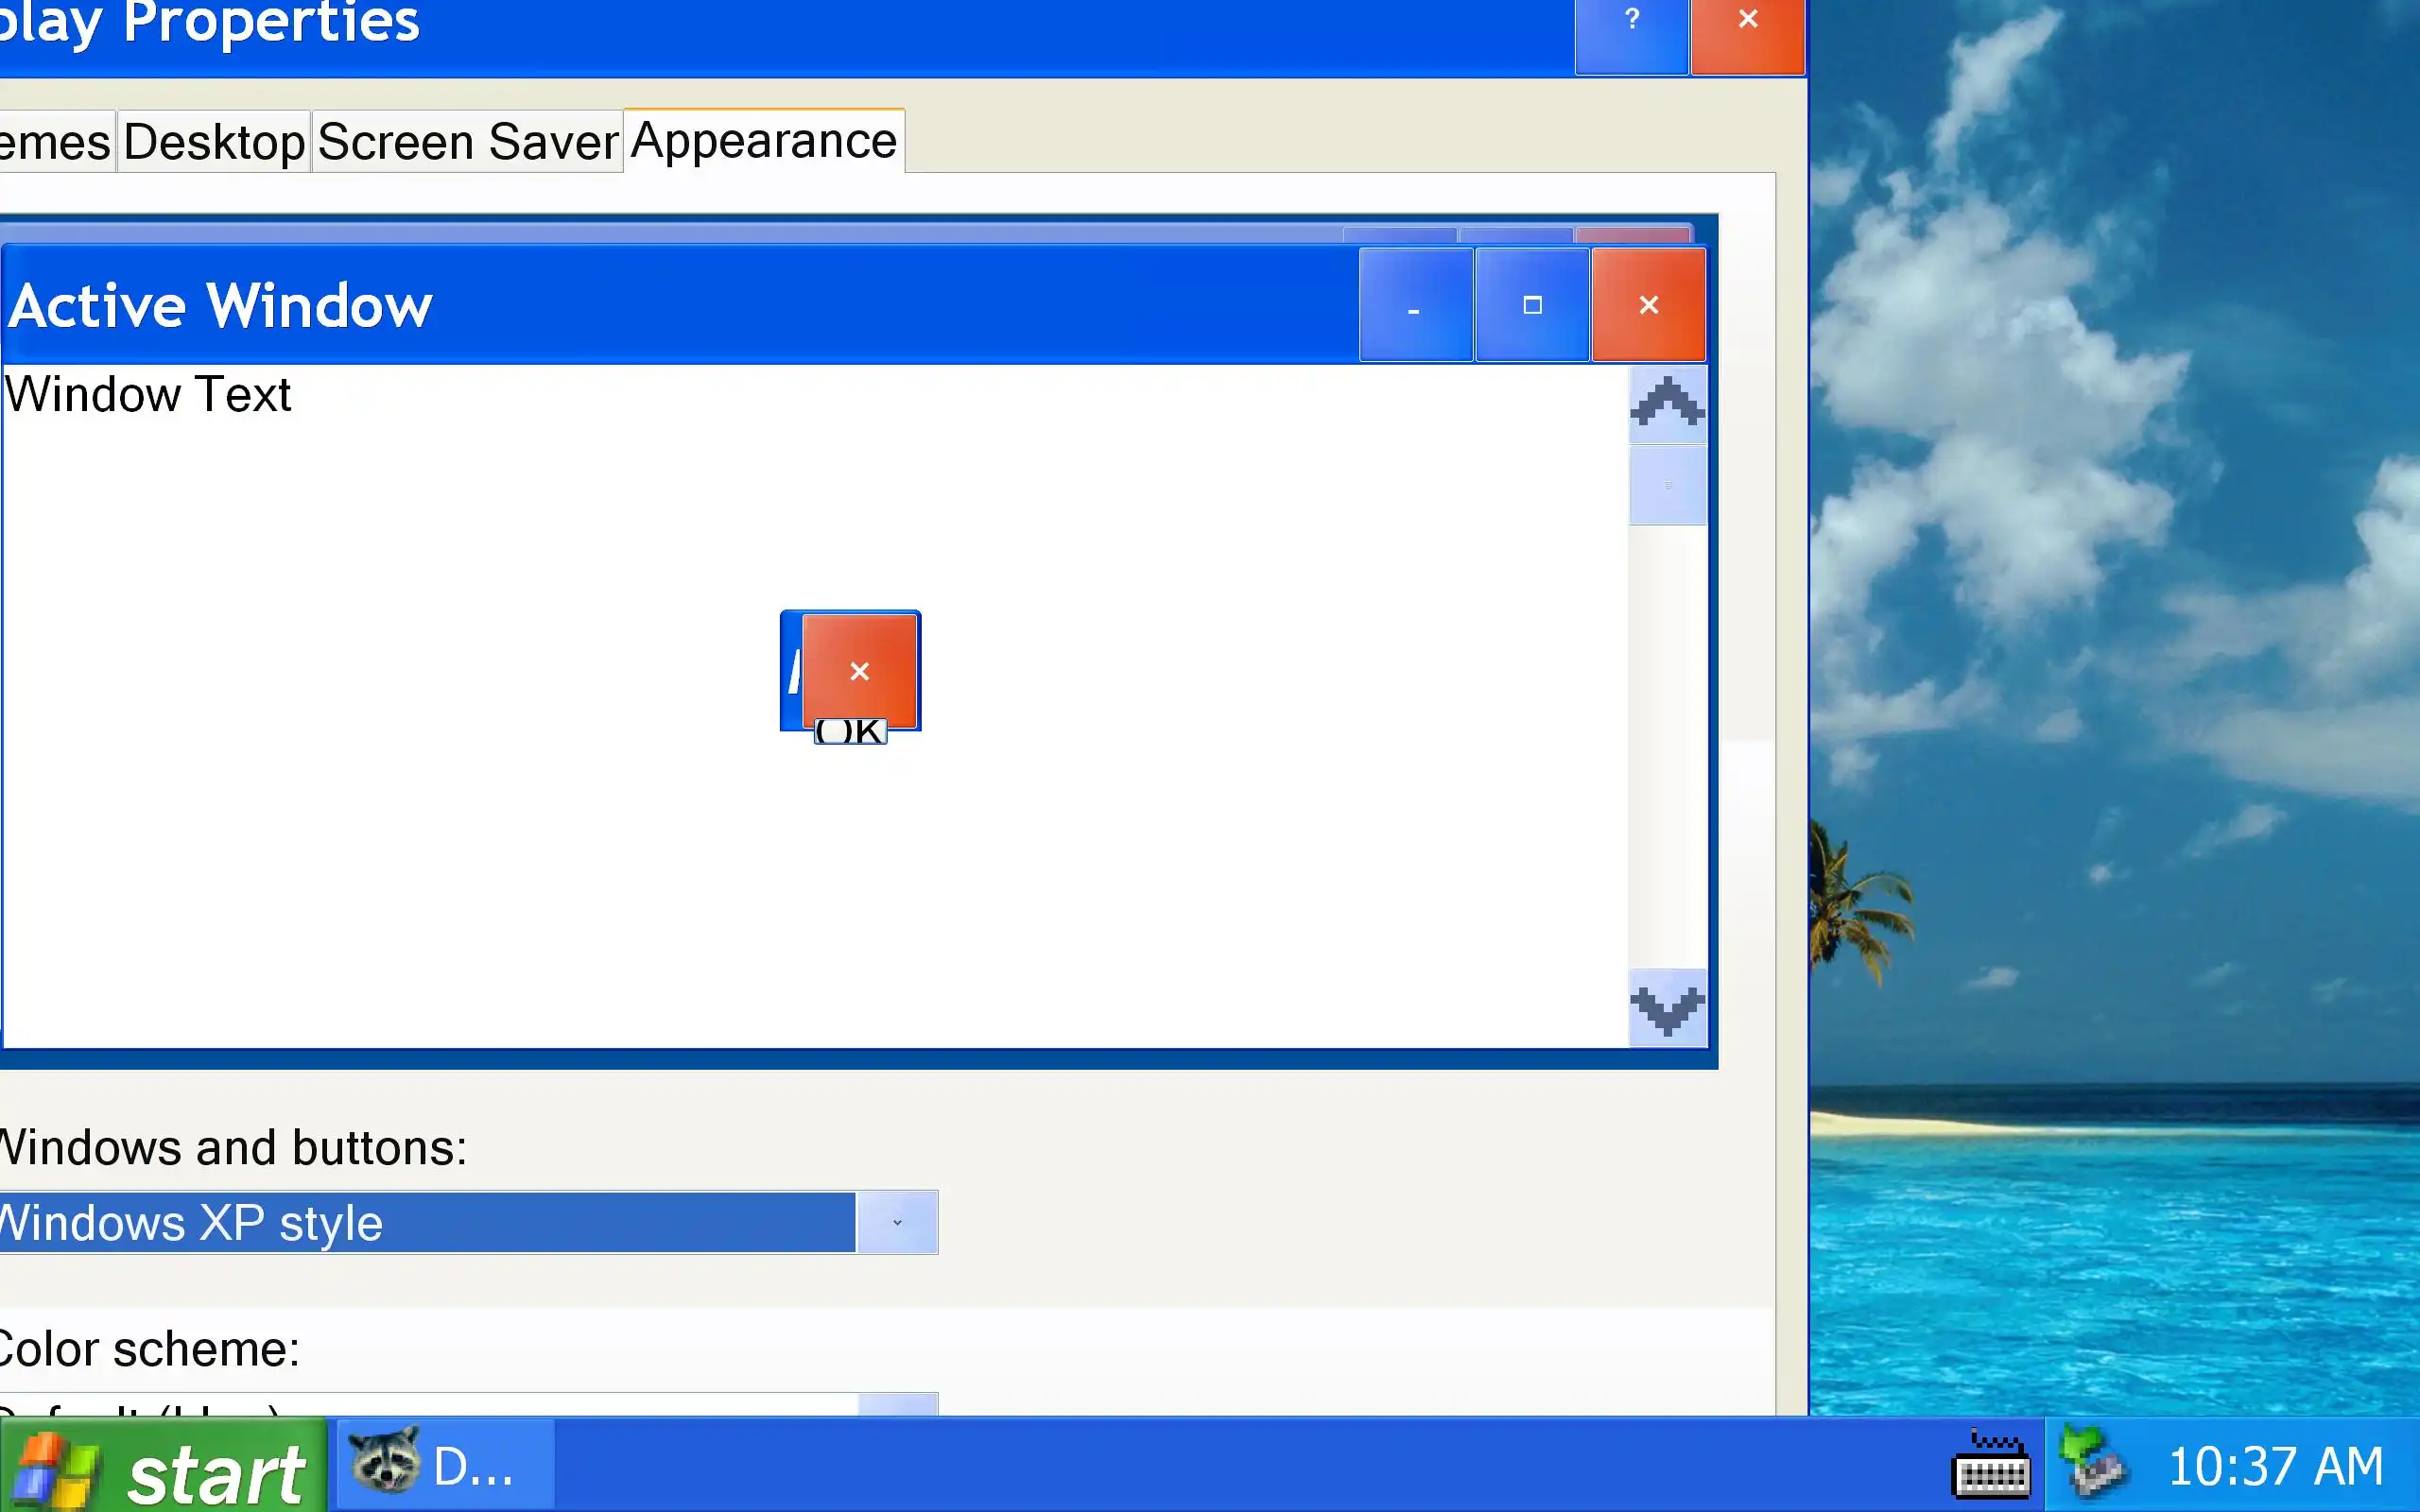This screenshot has height=1512, width=2420.
Task: Expand the Windows and buttons dropdown arrow
Action: (x=897, y=1222)
